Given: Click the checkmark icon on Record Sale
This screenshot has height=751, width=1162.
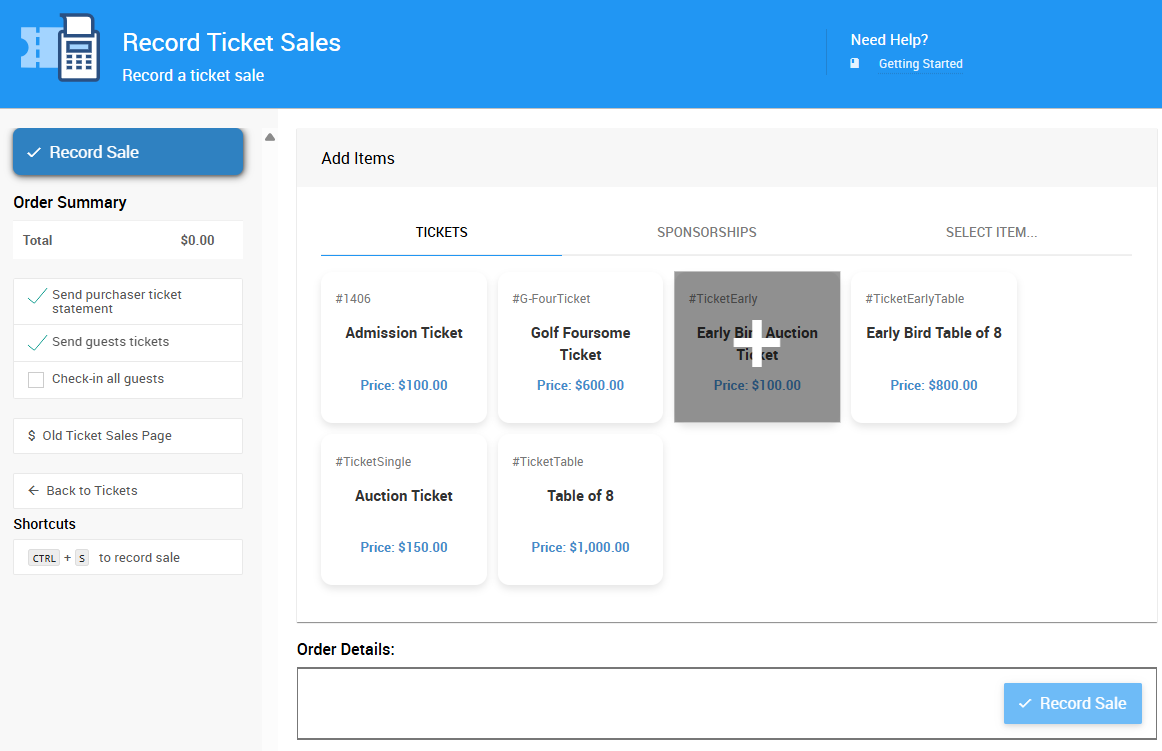Looking at the screenshot, I should click(x=34, y=151).
